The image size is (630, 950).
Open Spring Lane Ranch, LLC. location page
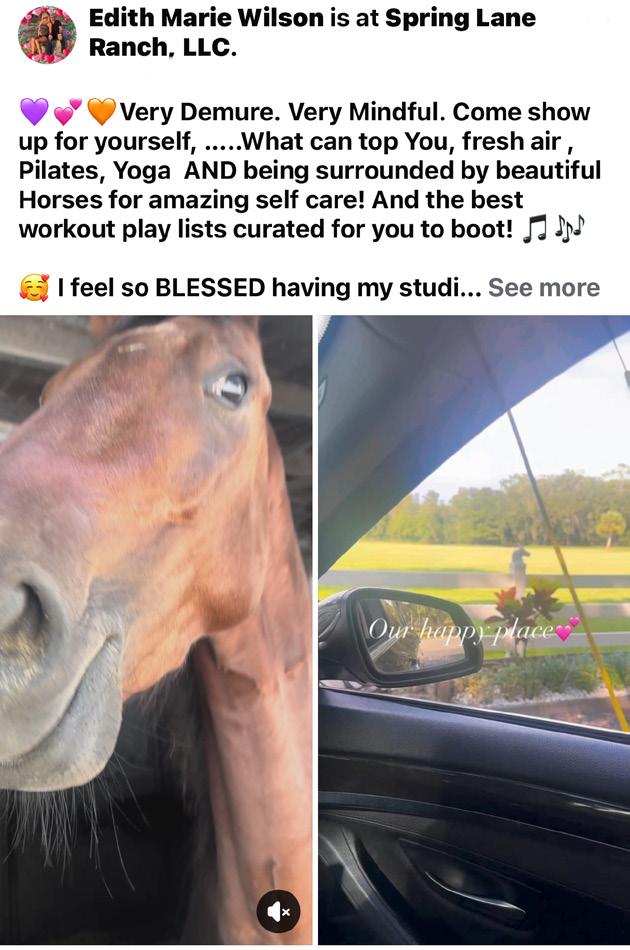312,33
